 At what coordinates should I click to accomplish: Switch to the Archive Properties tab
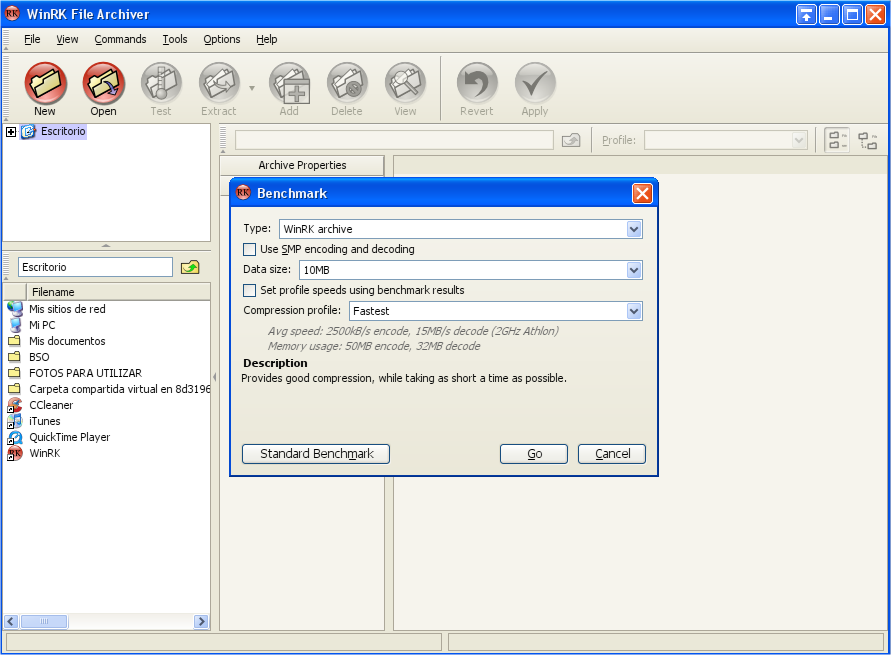point(302,165)
